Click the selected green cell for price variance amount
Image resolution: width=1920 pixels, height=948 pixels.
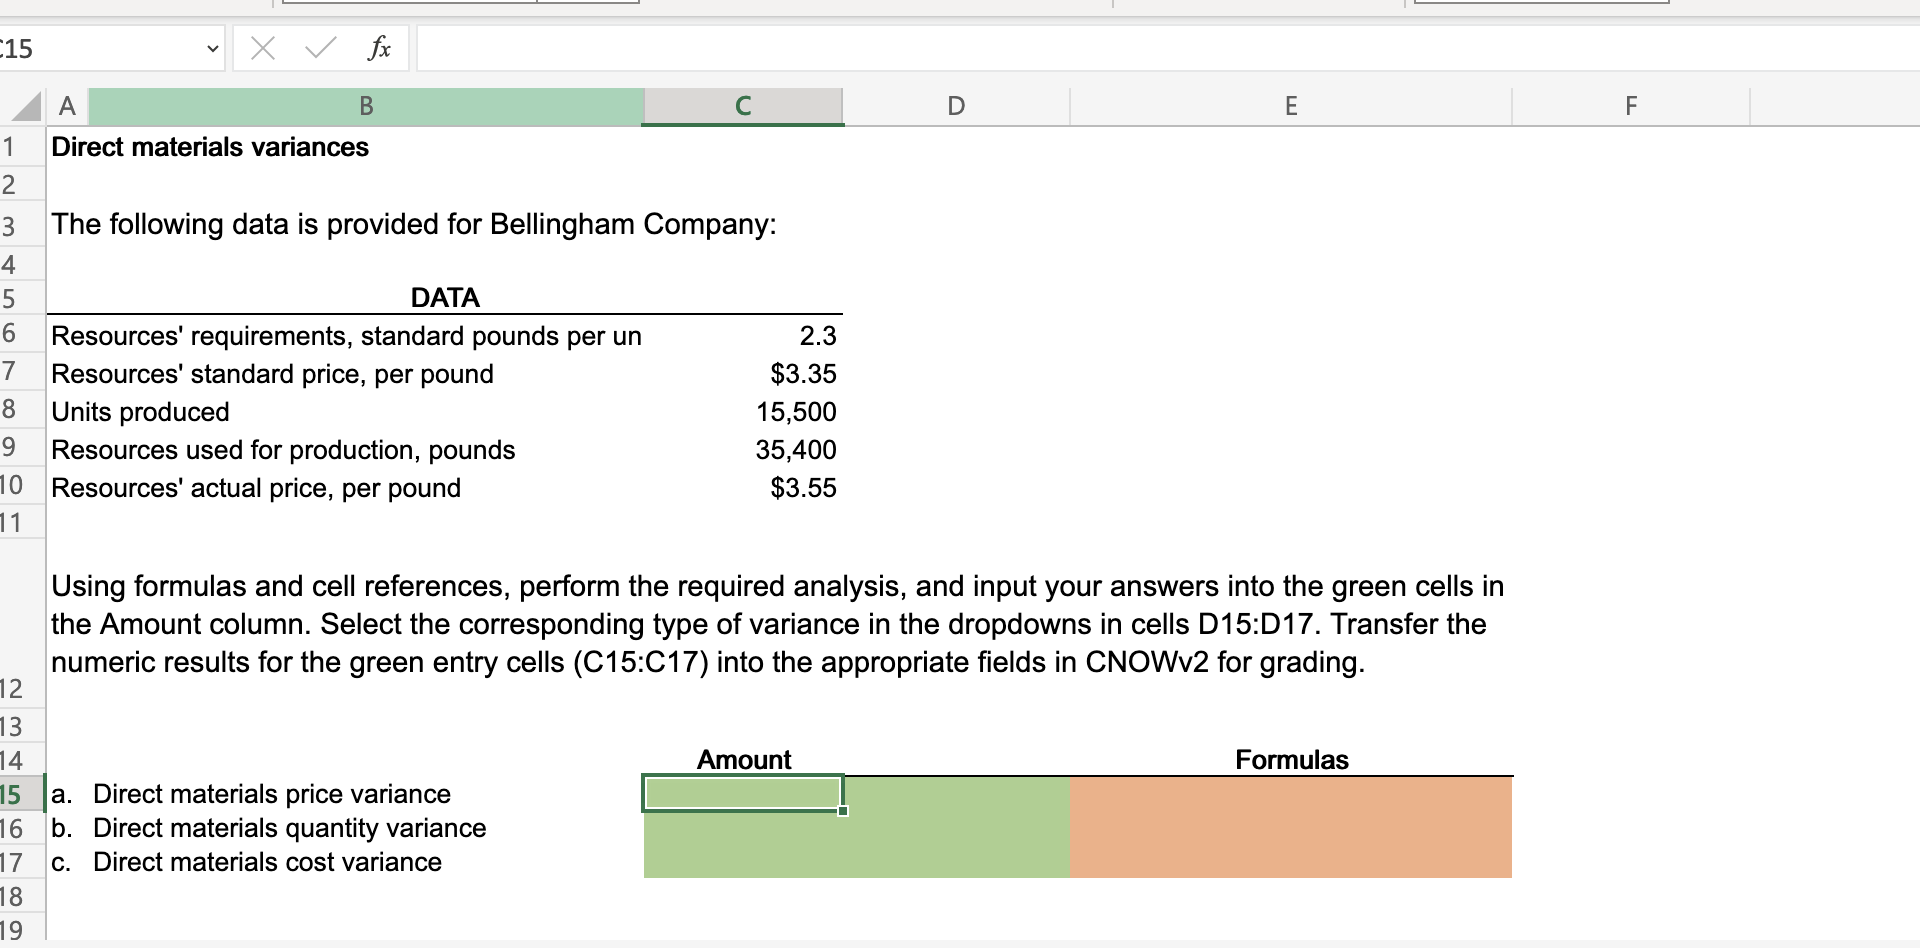(x=742, y=793)
